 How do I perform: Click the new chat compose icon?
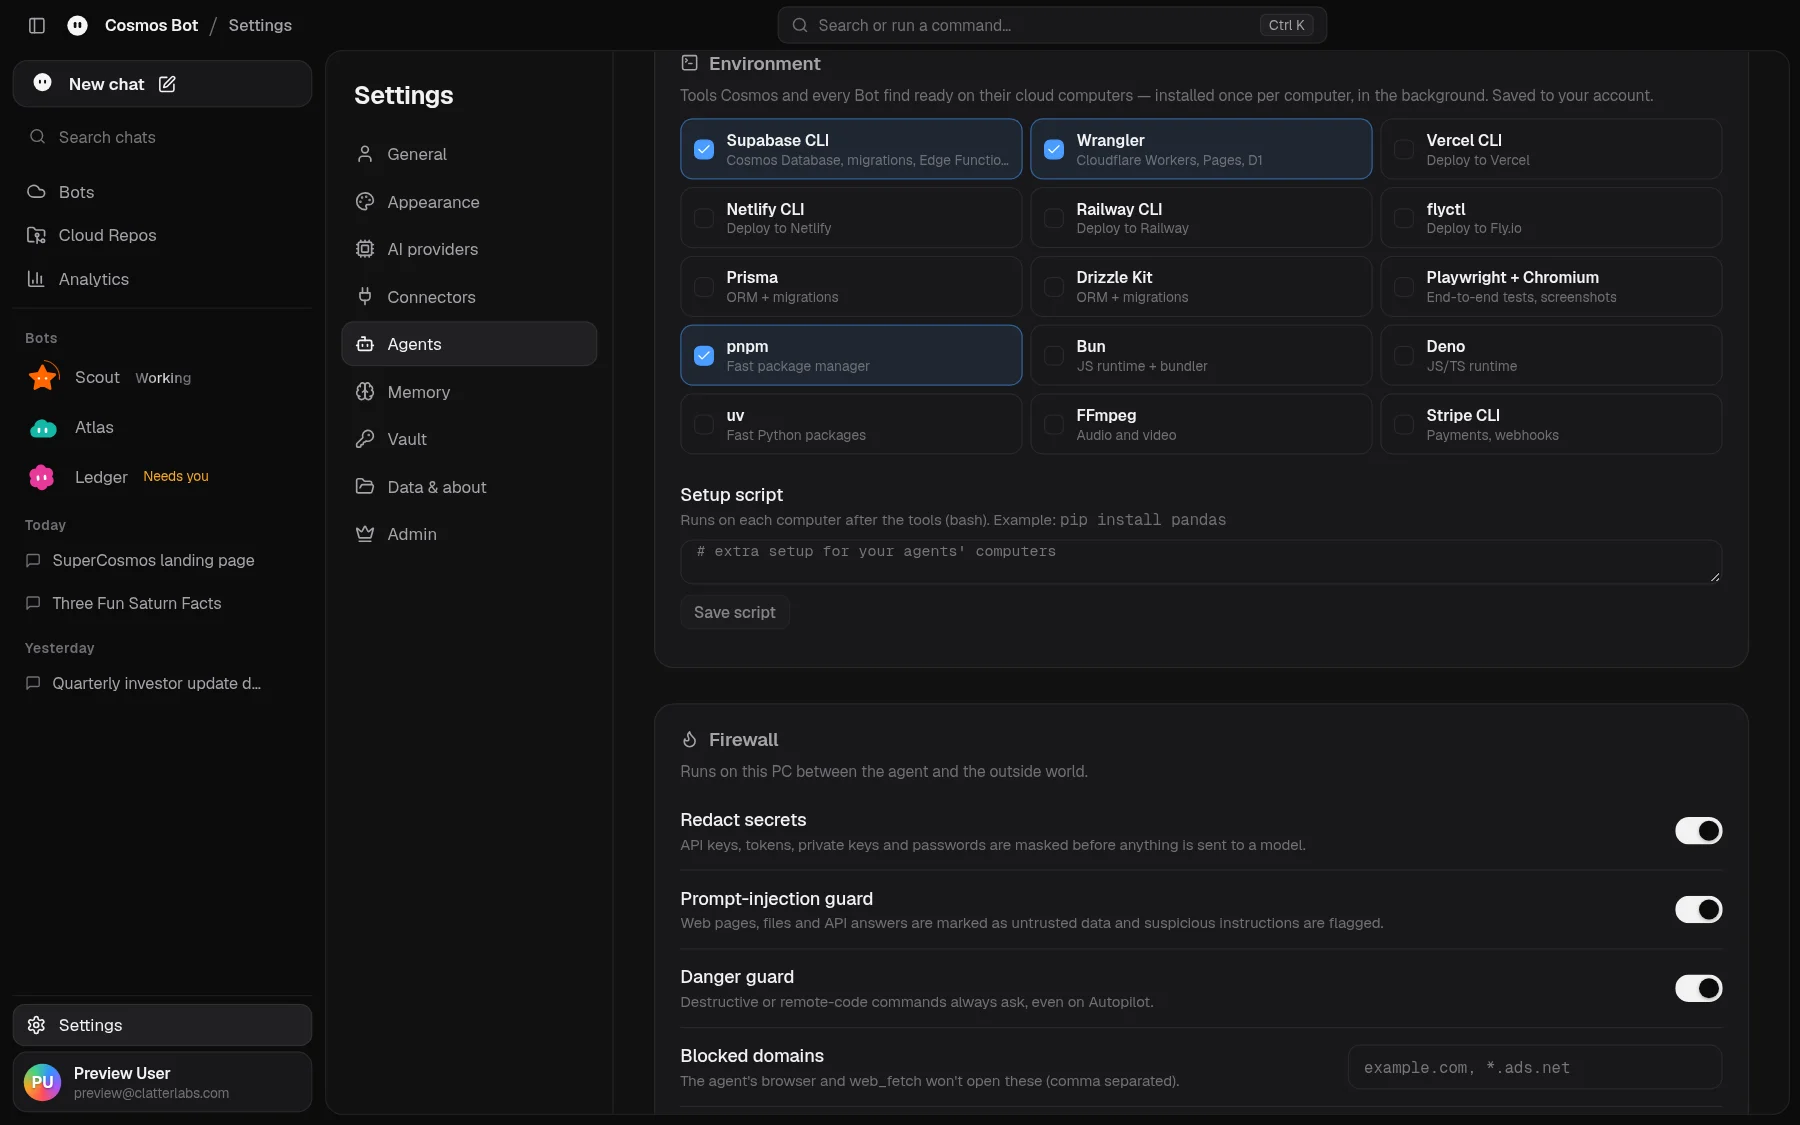(167, 84)
